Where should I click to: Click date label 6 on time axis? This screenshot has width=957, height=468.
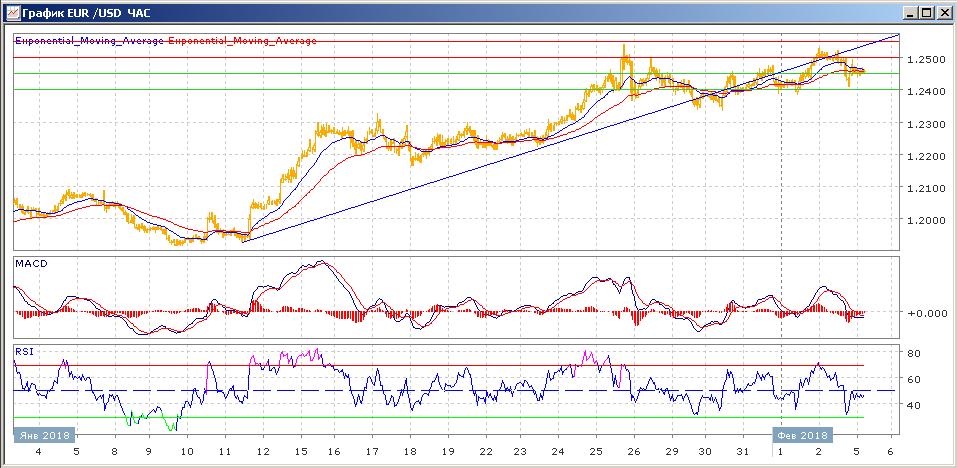pyautogui.click(x=892, y=452)
